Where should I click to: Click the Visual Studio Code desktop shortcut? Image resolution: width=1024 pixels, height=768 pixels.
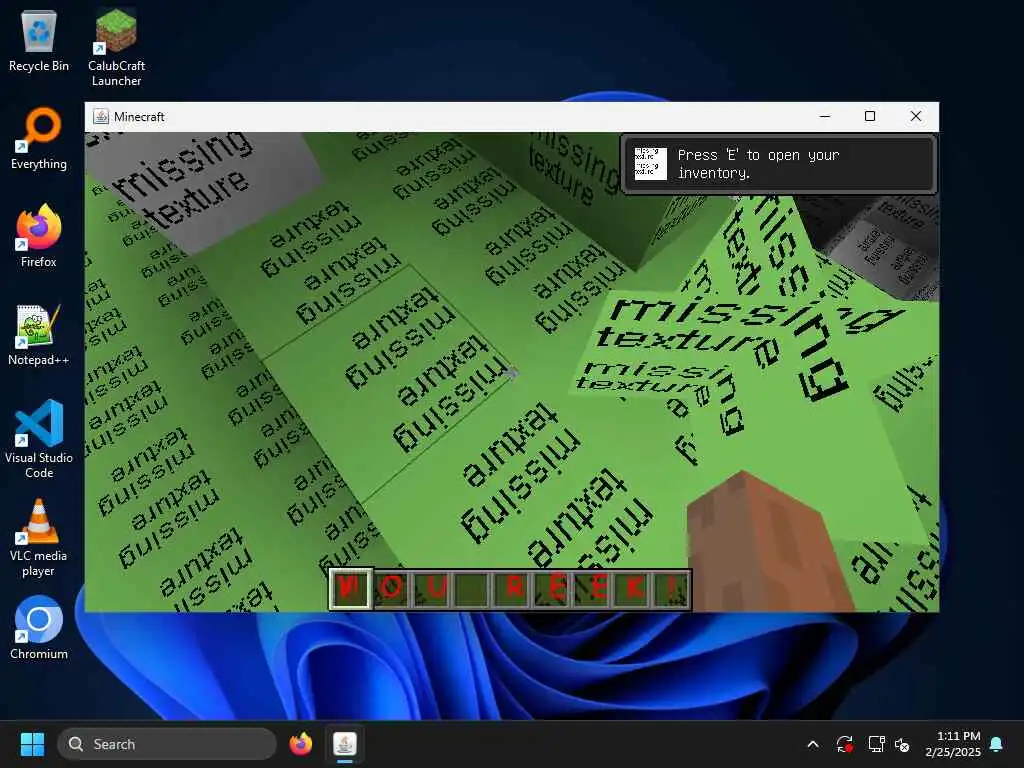[x=39, y=439]
